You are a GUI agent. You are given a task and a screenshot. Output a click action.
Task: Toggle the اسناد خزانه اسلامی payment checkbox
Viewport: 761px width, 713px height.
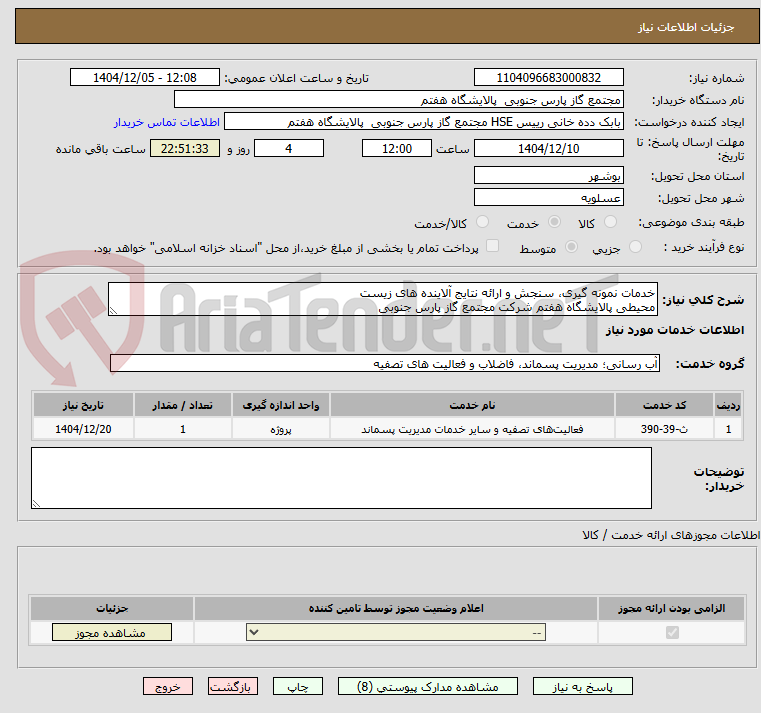[493, 246]
